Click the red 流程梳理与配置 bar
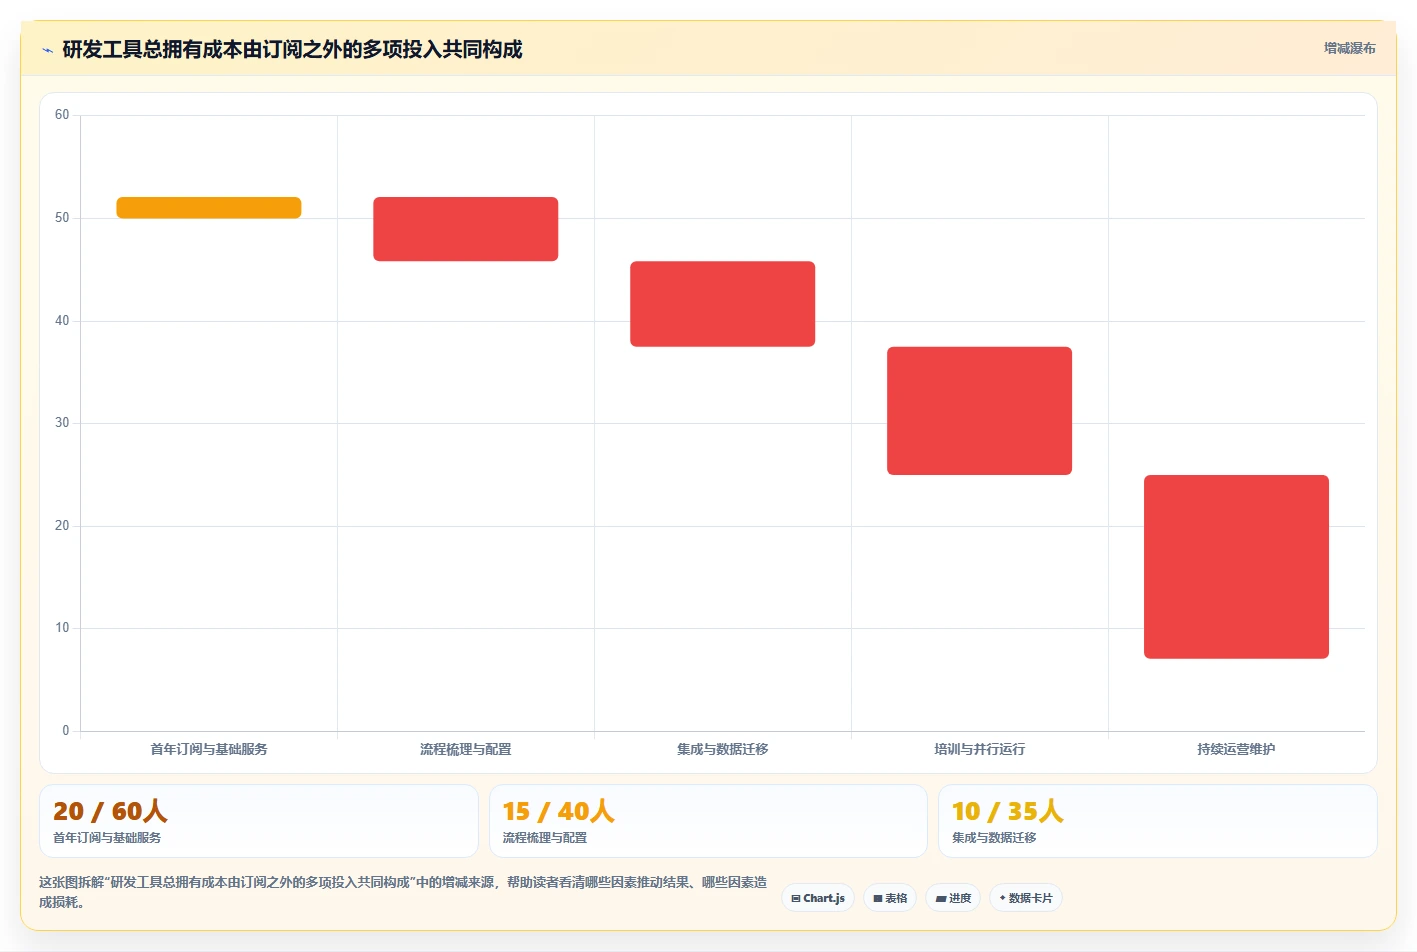1417x952 pixels. tap(466, 229)
